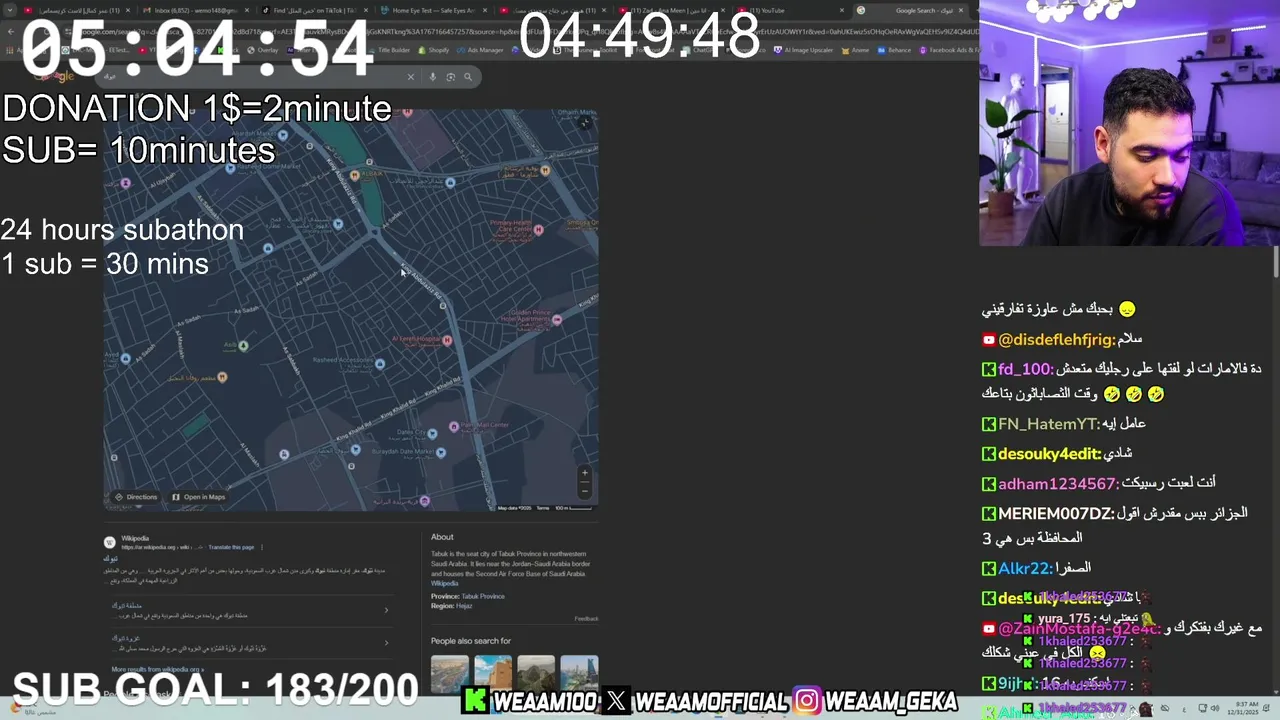Image resolution: width=1280 pixels, height=720 pixels.
Task: Open first People also search for thumbnail
Action: (x=449, y=674)
